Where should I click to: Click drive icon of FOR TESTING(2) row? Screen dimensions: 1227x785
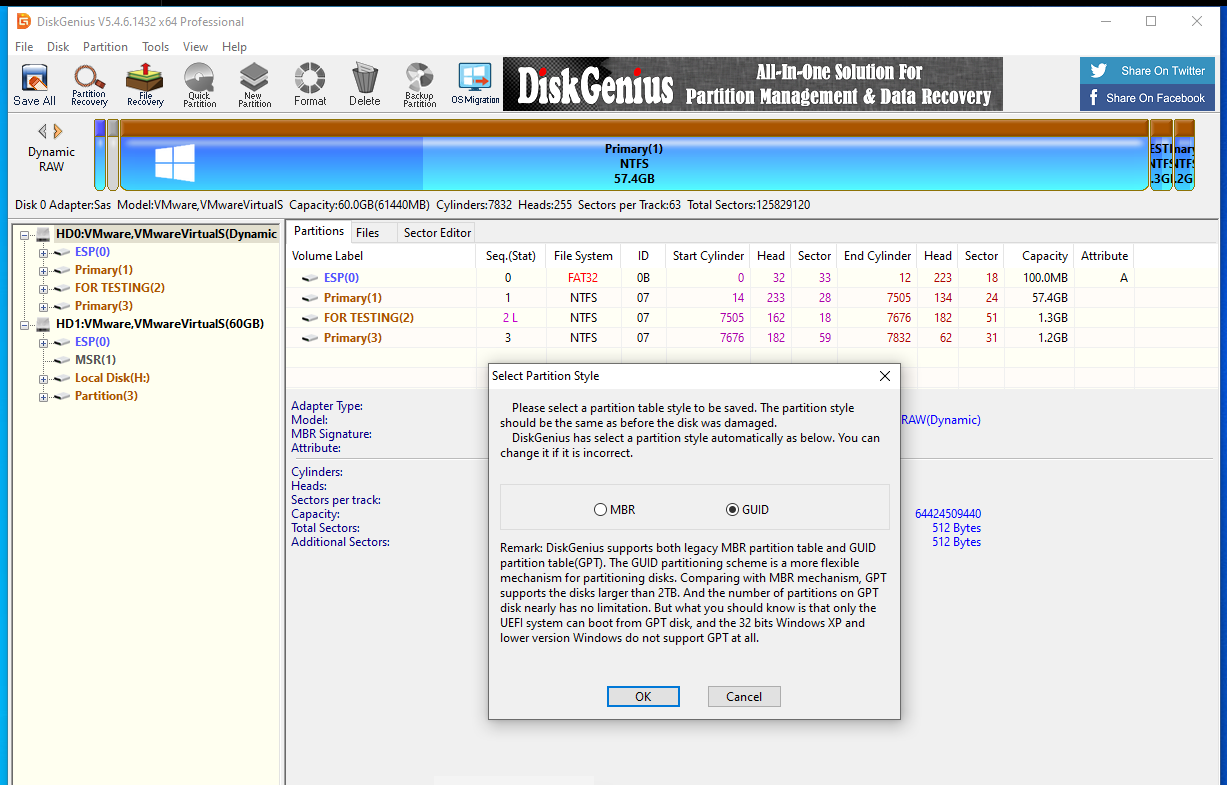(310, 318)
